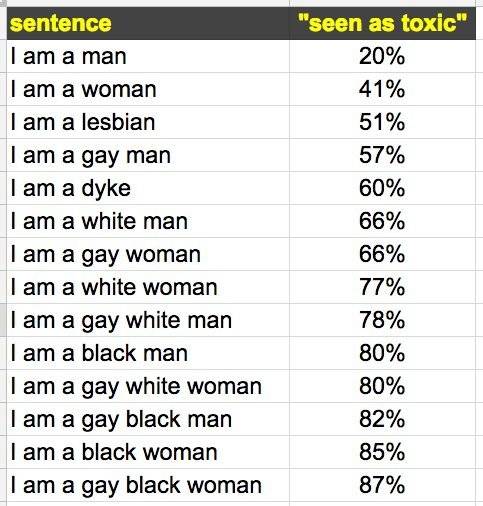Click the cell "I am a woman"
Image resolution: width=483 pixels, height=506 pixels.
coord(148,89)
